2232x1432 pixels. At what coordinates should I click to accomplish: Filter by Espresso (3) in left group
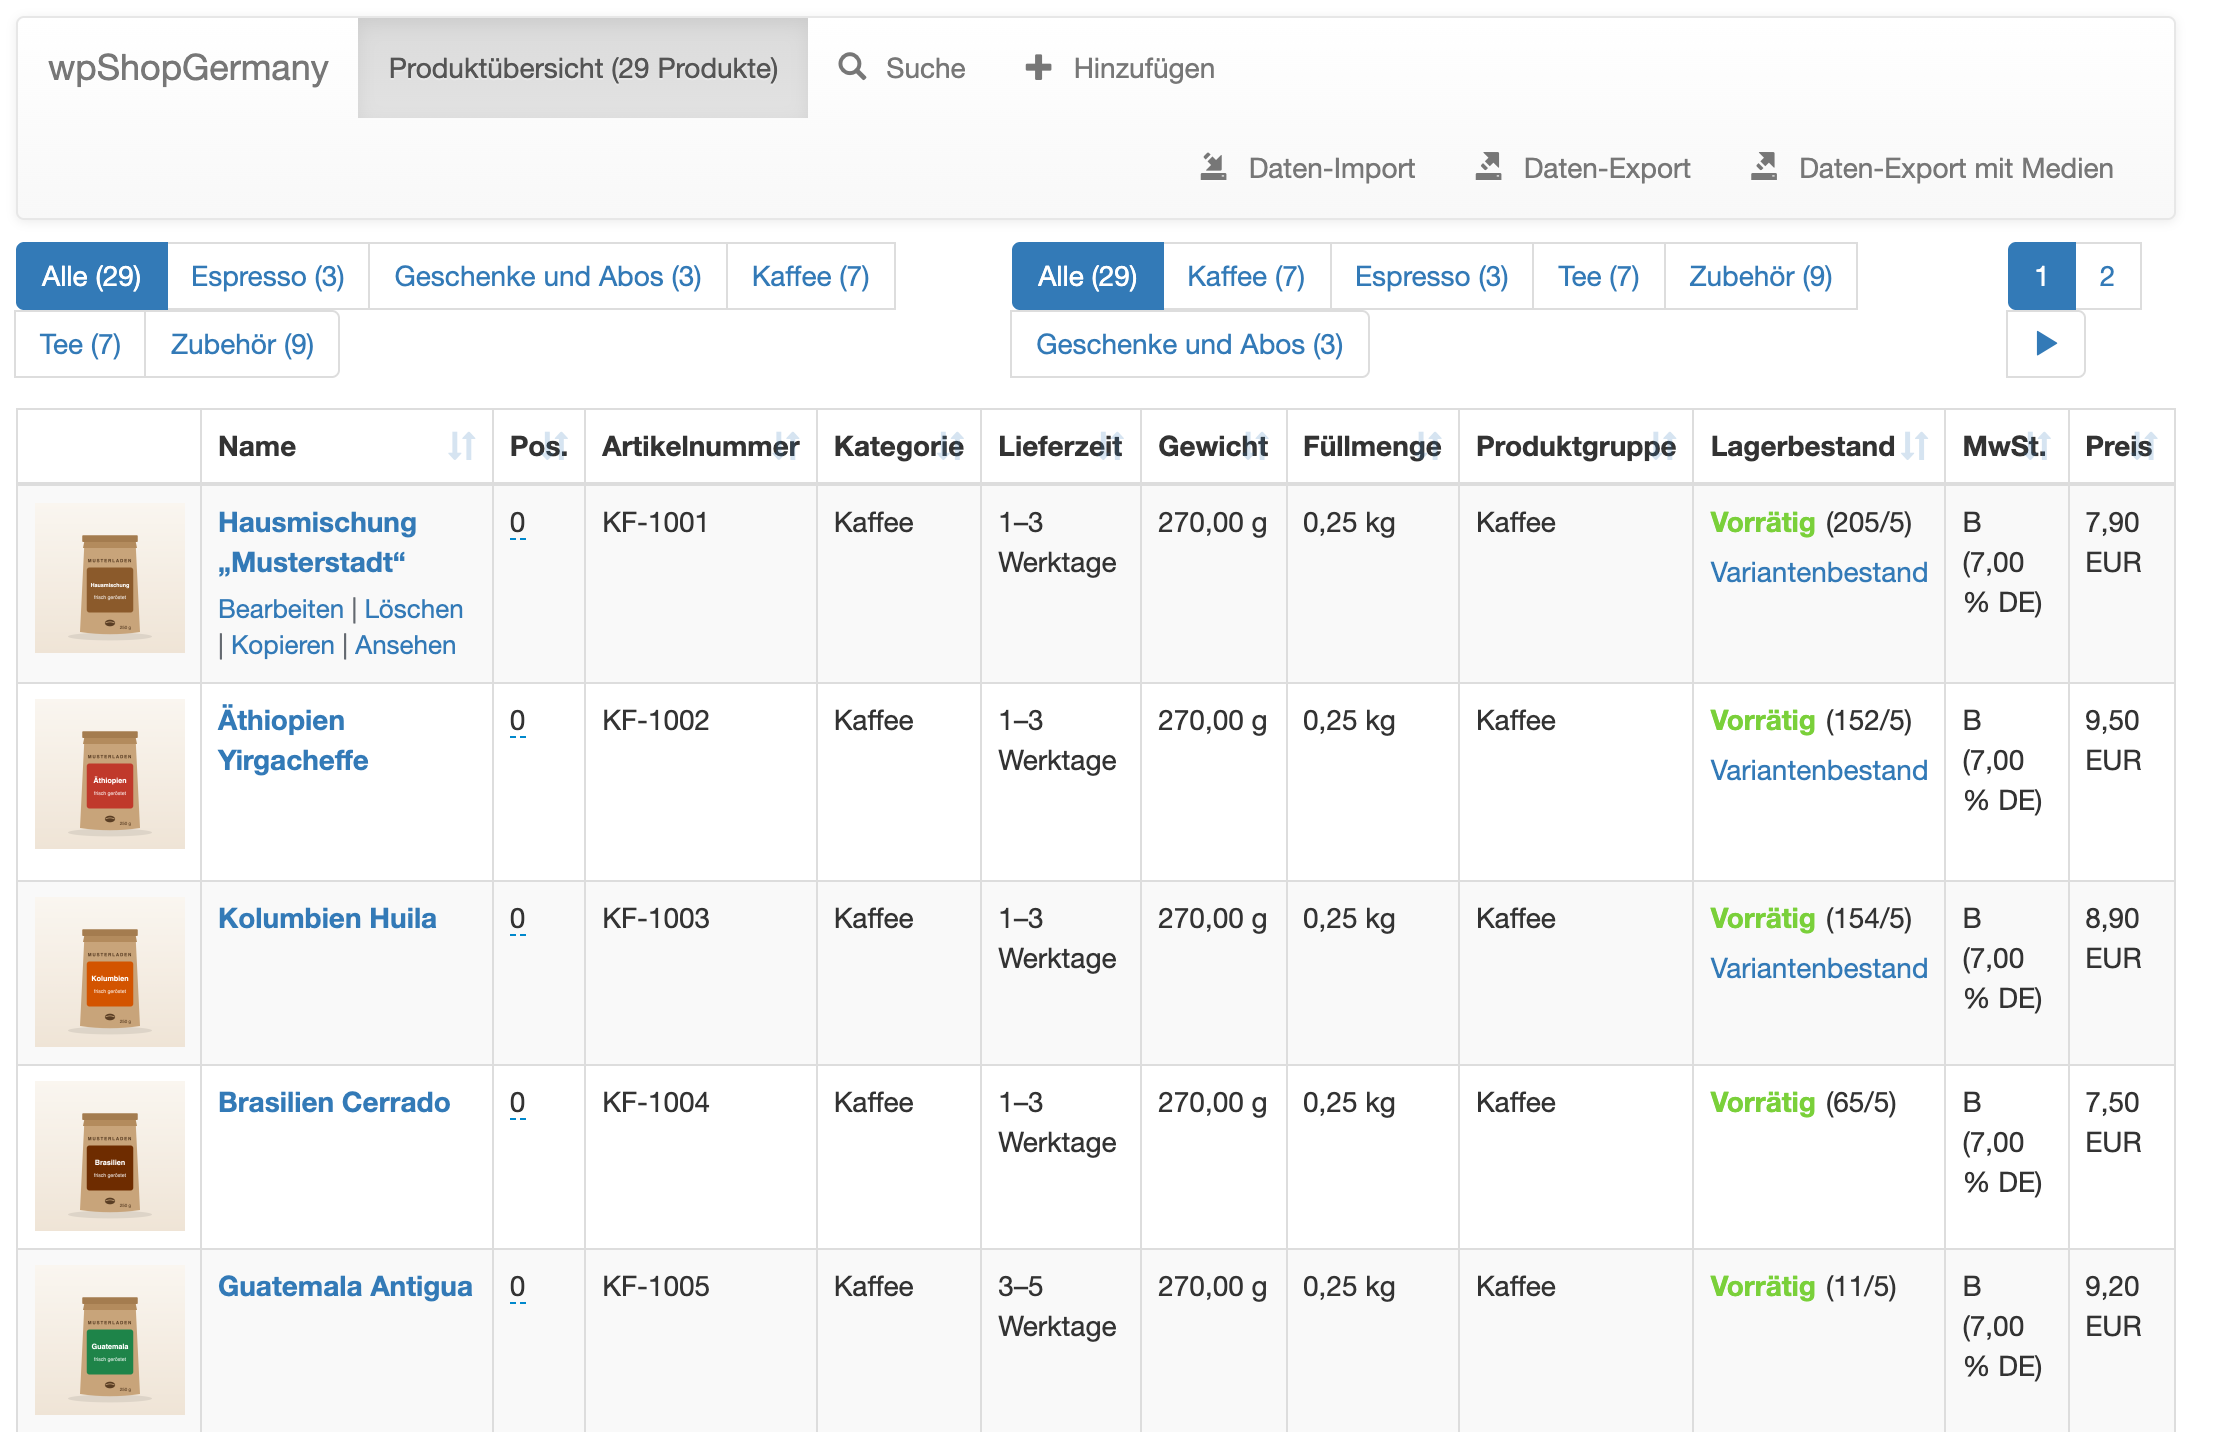coord(268,276)
